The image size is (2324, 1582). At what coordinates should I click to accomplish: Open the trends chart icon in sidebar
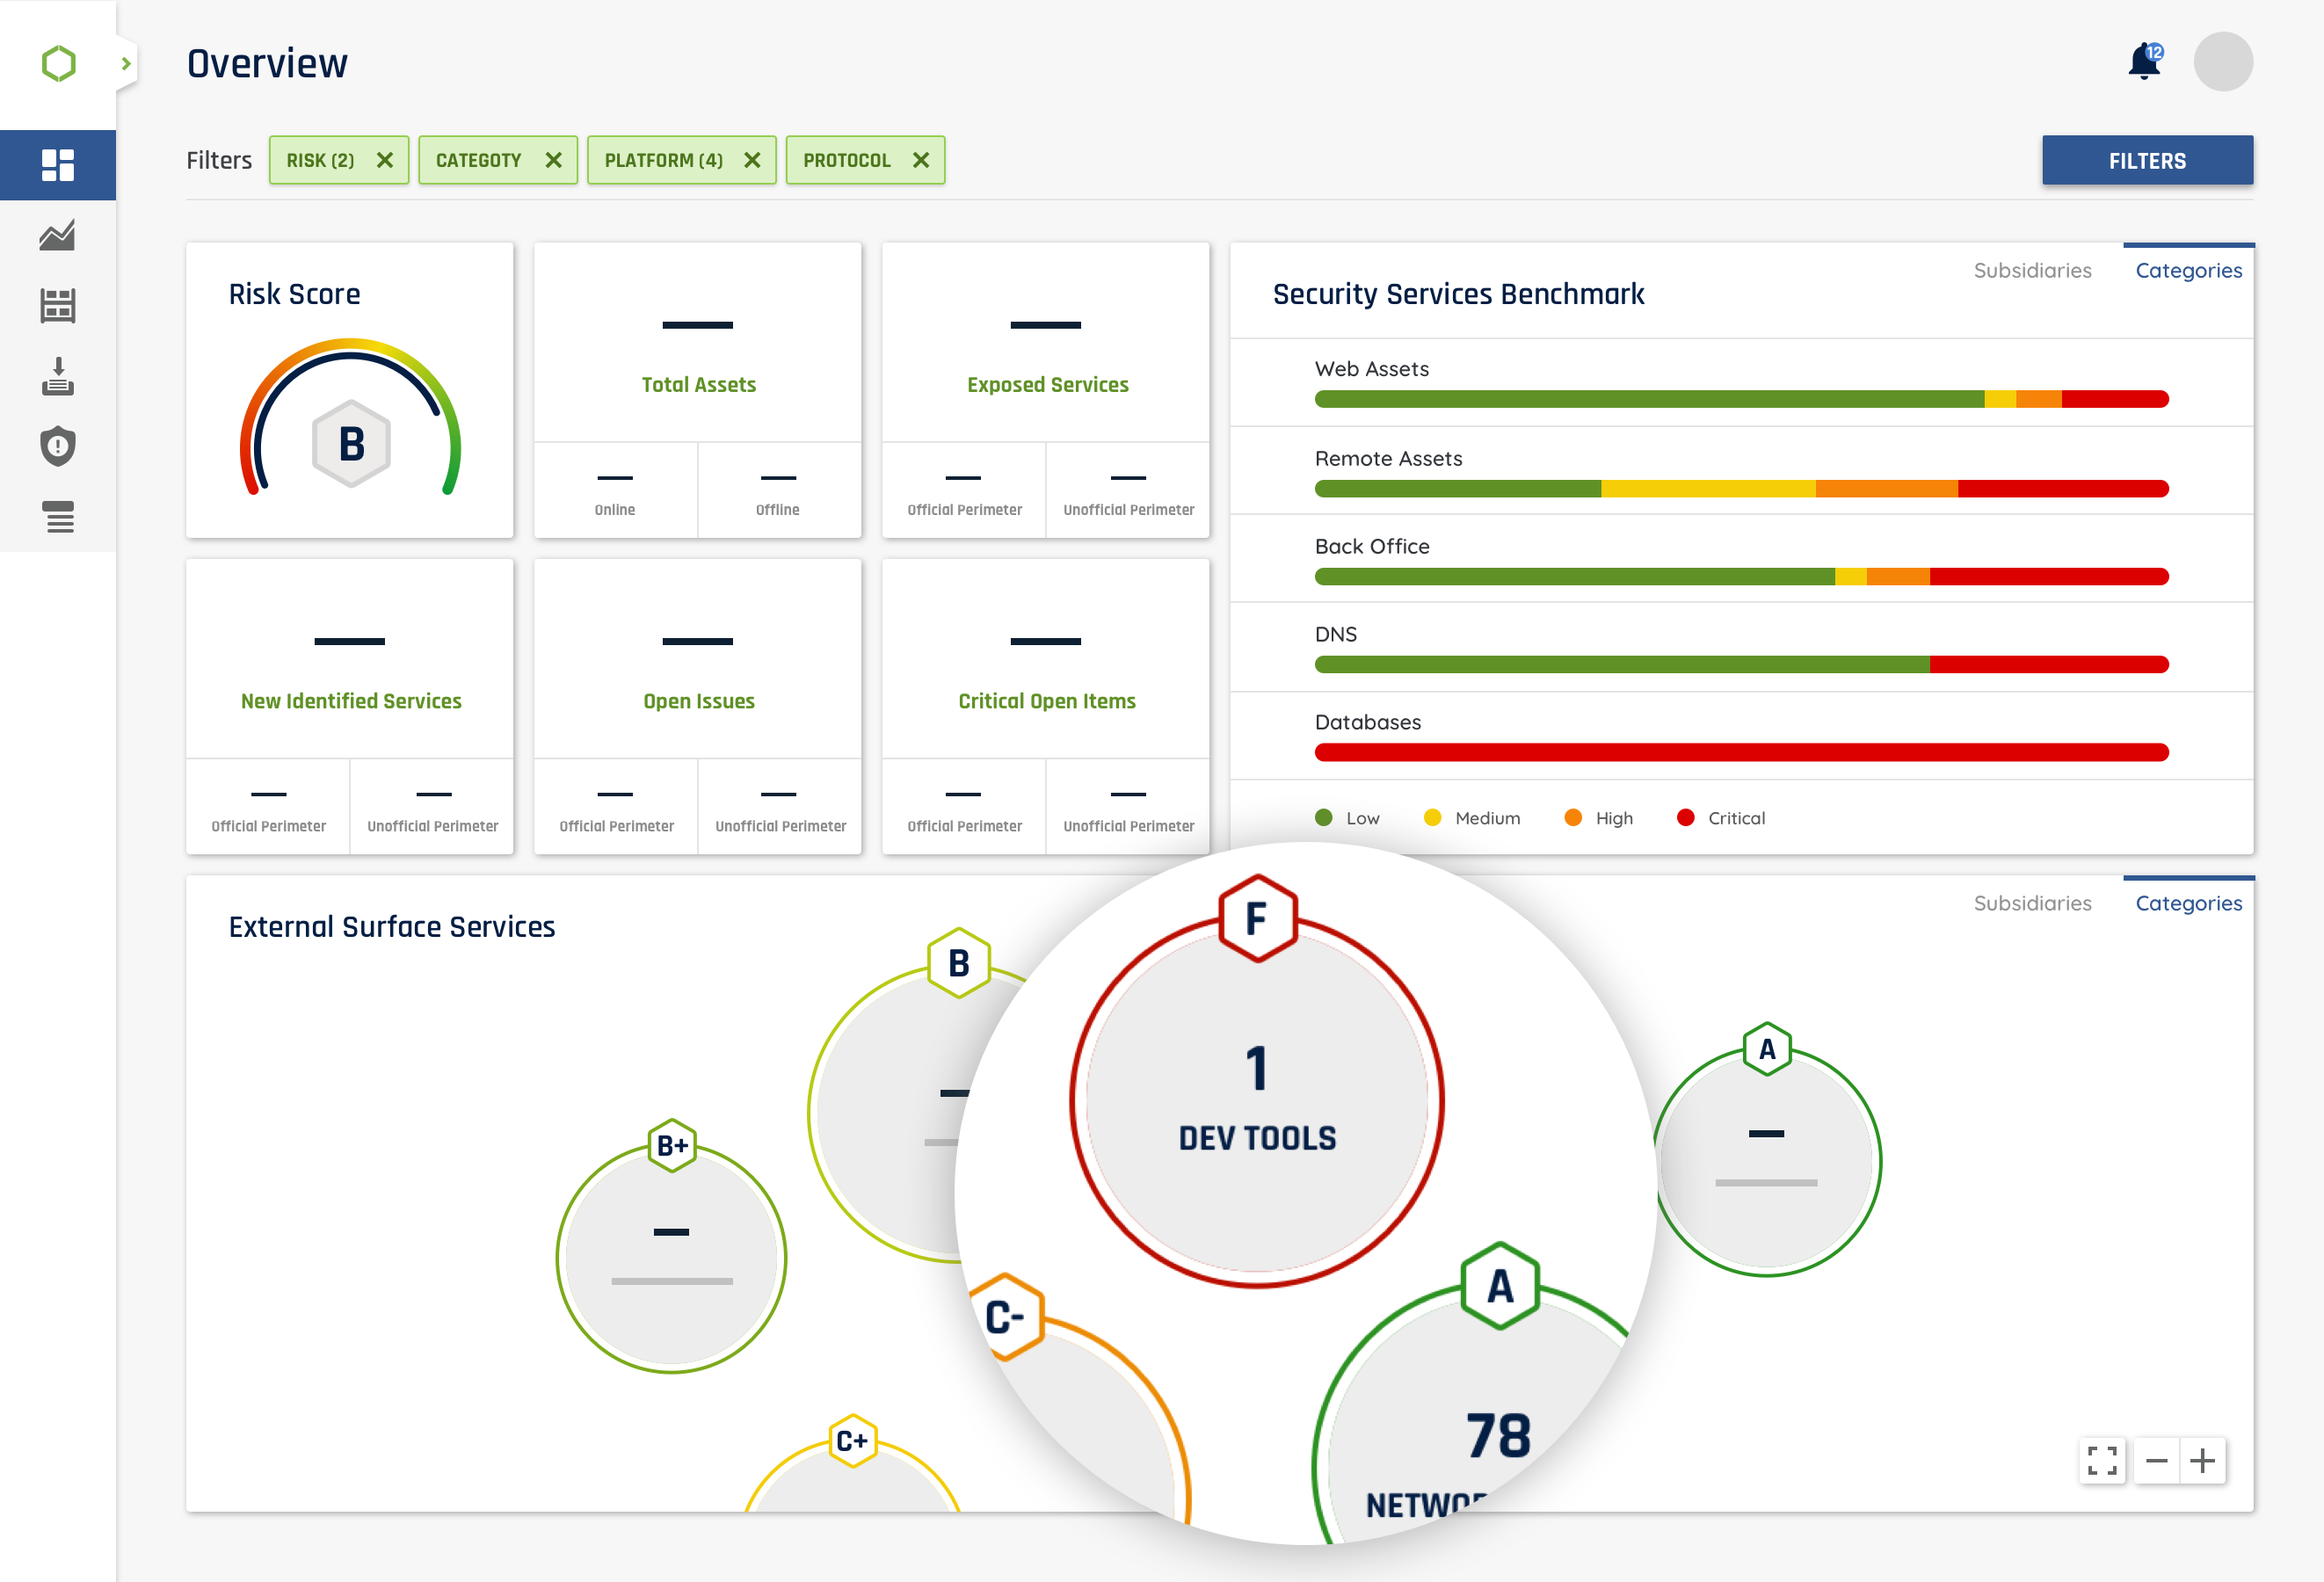pyautogui.click(x=58, y=236)
